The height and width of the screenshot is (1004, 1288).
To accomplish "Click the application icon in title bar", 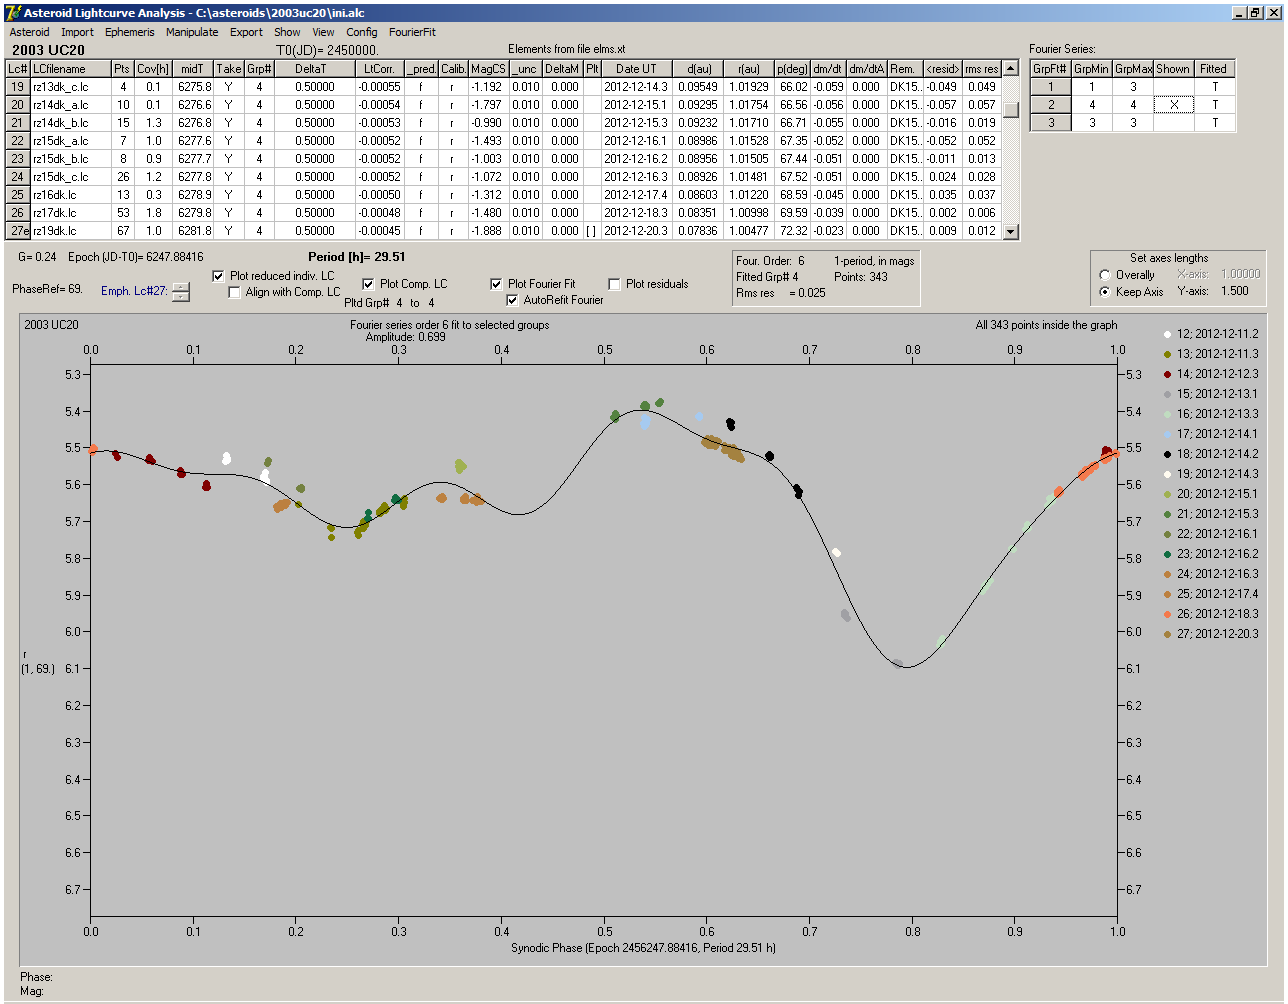I will coord(12,12).
